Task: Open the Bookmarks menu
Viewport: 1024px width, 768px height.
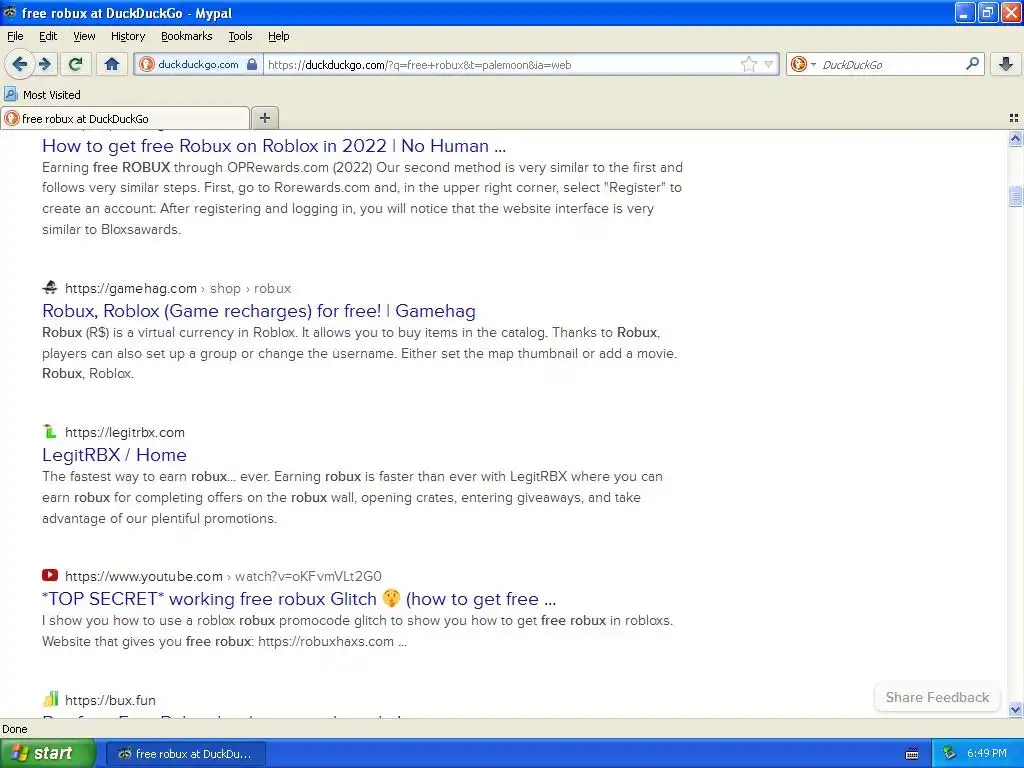Action: click(186, 36)
